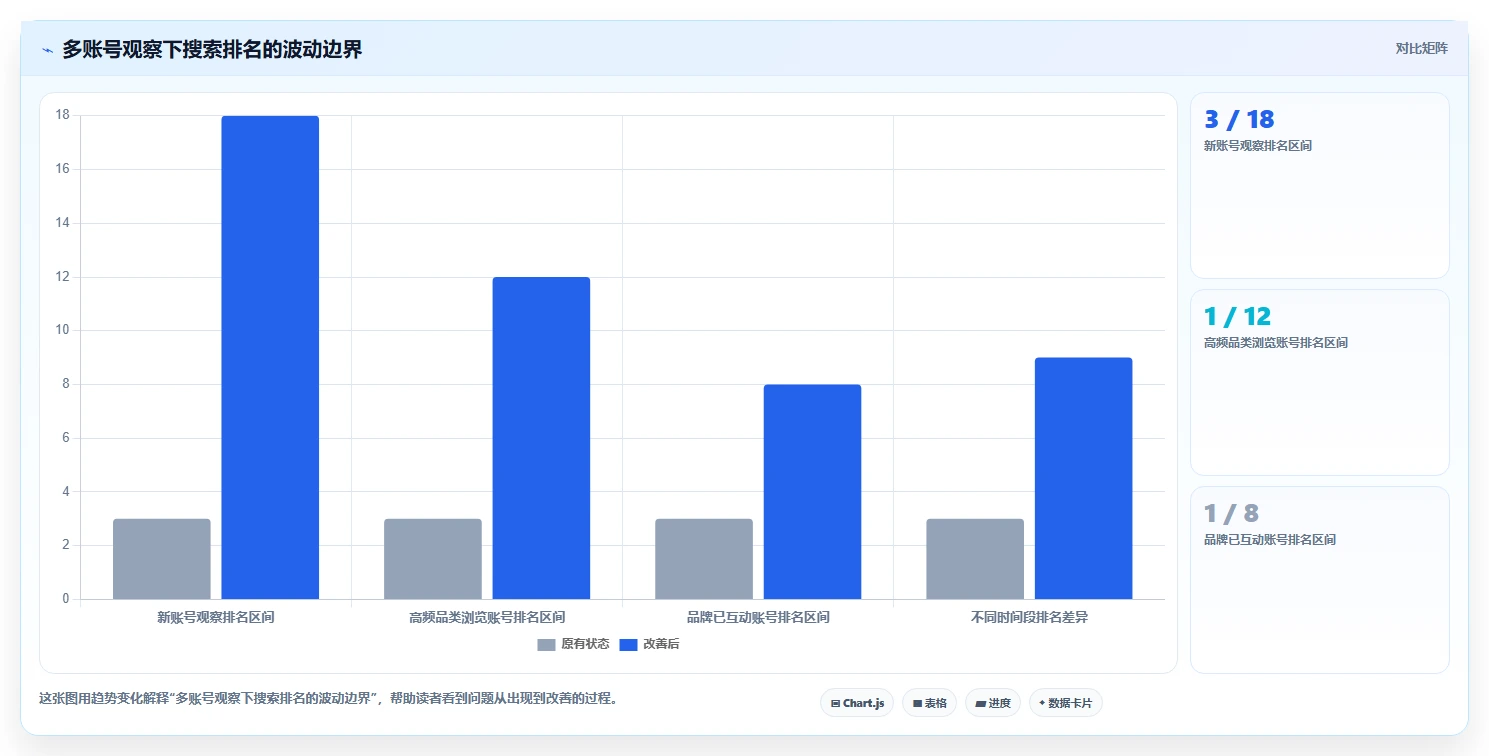
Task: Click the 进度 tag chip
Action: (993, 703)
